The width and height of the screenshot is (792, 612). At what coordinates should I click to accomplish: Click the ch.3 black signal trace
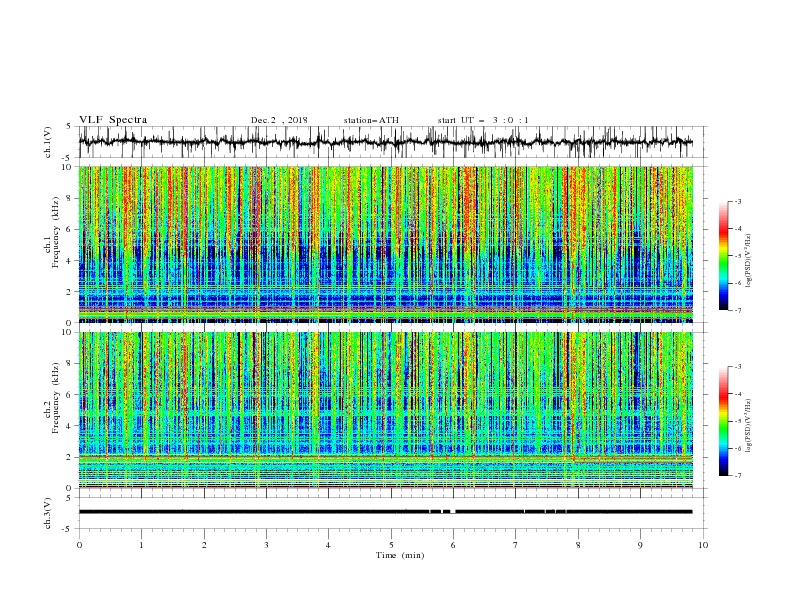pyautogui.click(x=386, y=512)
